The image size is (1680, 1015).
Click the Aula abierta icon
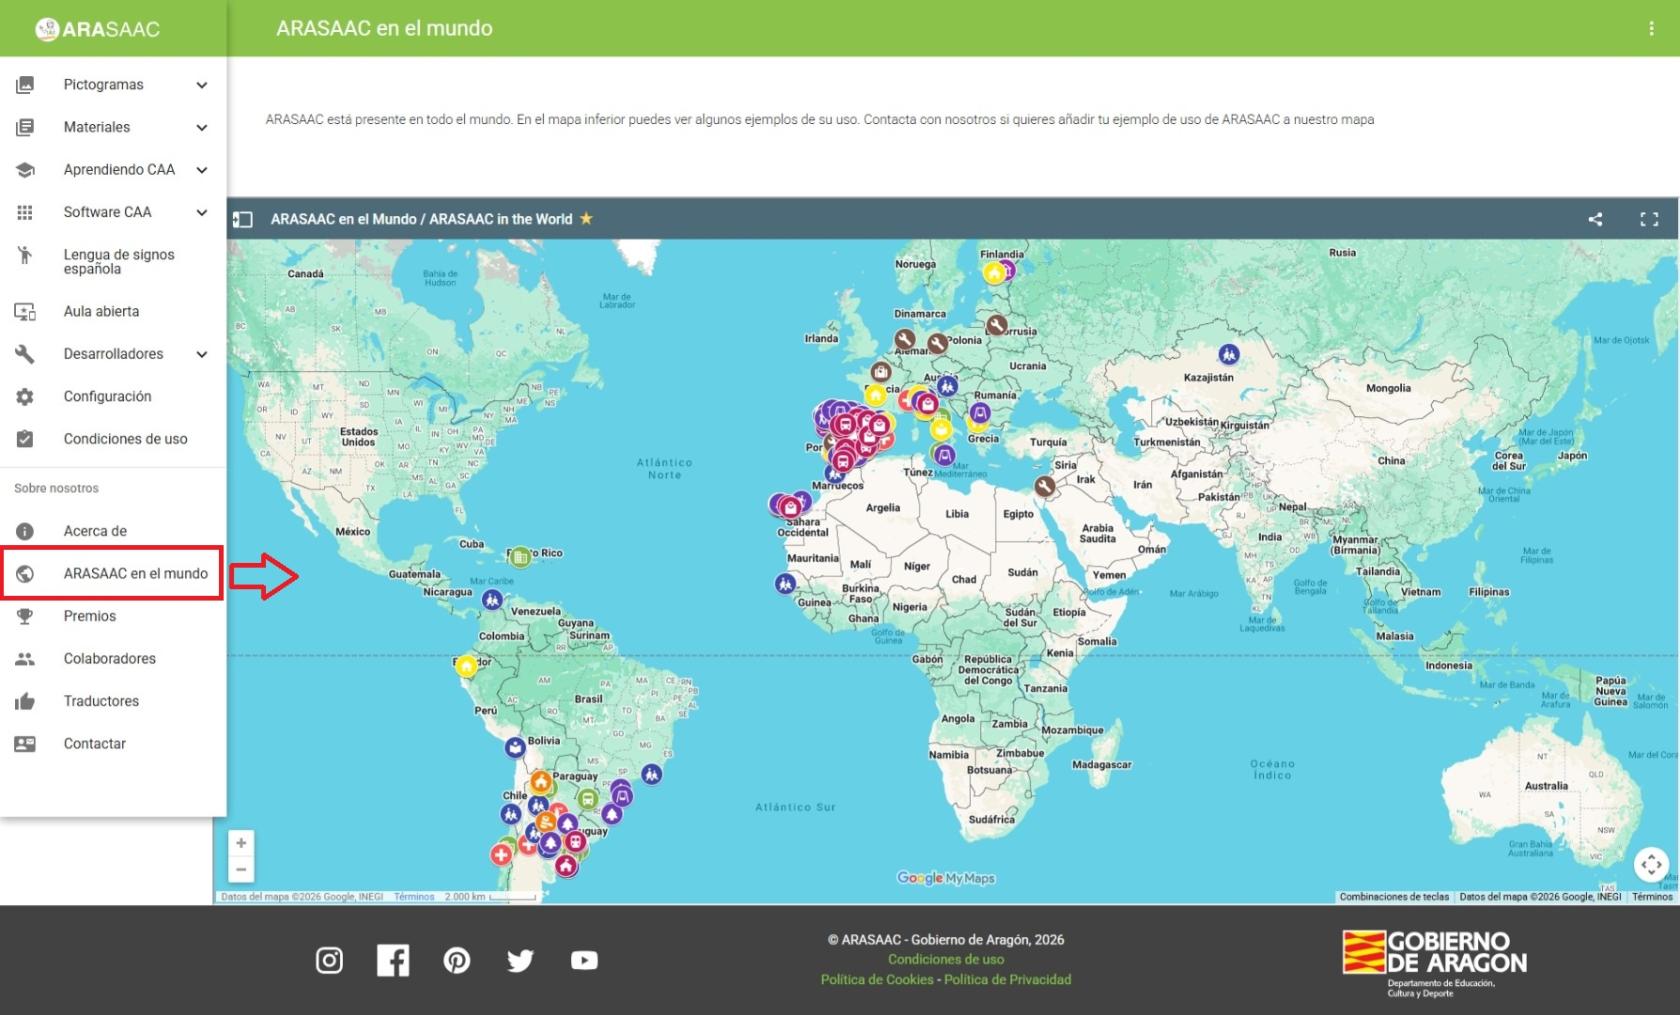[x=25, y=312]
